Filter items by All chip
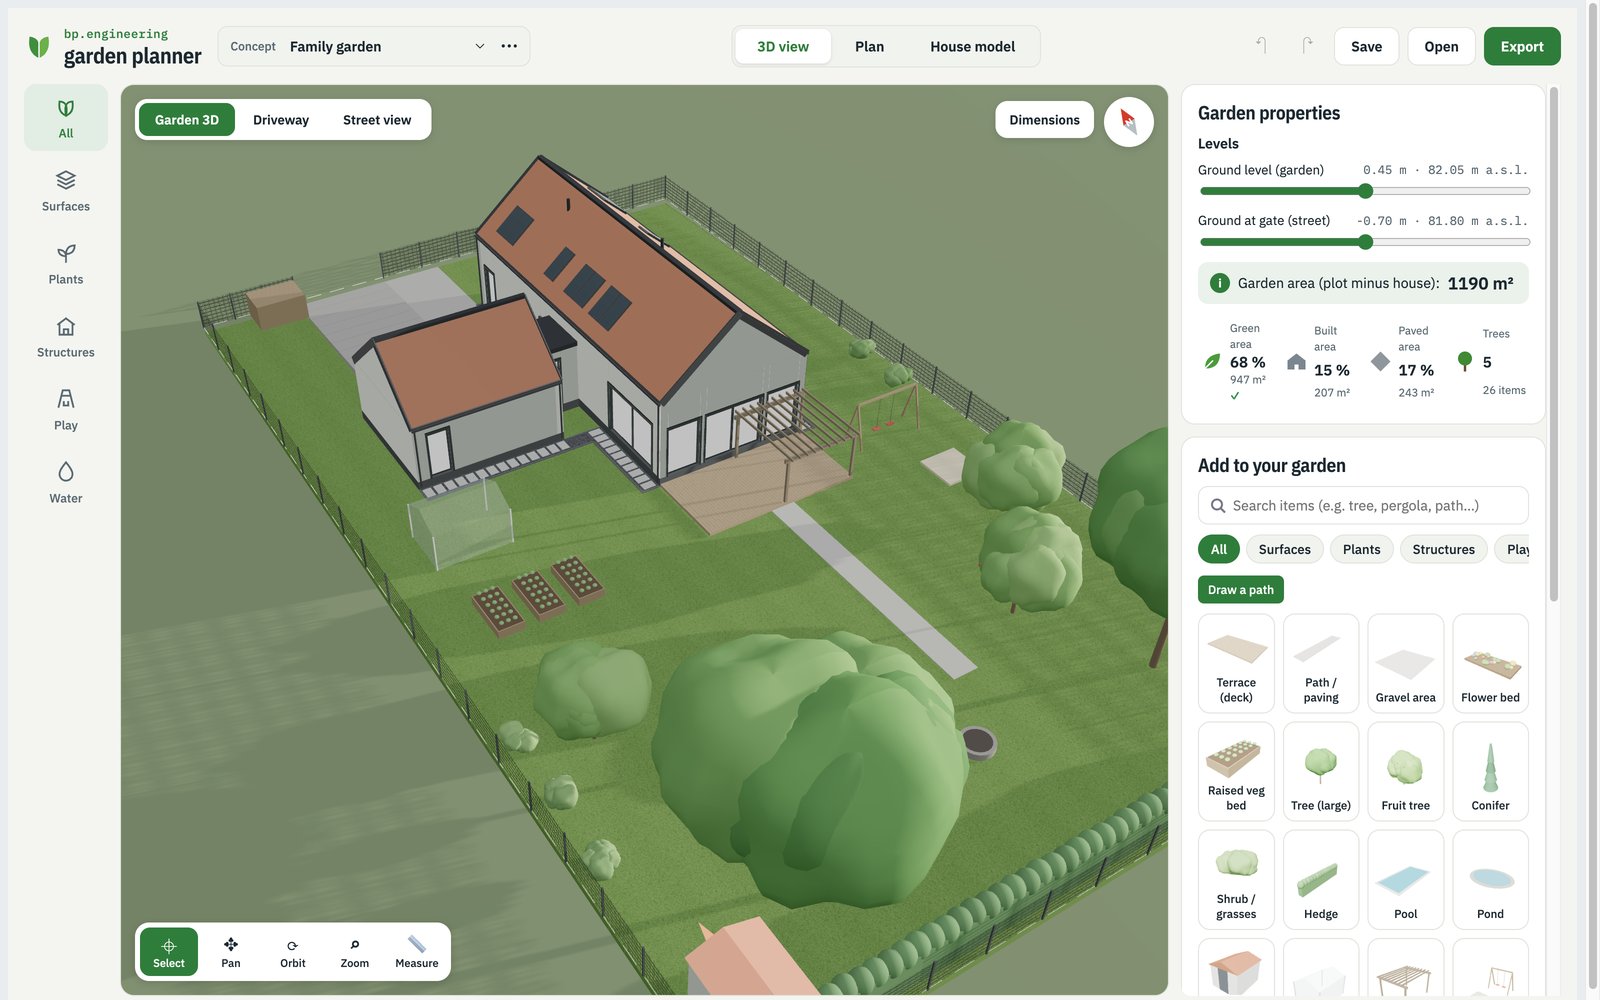 (1219, 549)
